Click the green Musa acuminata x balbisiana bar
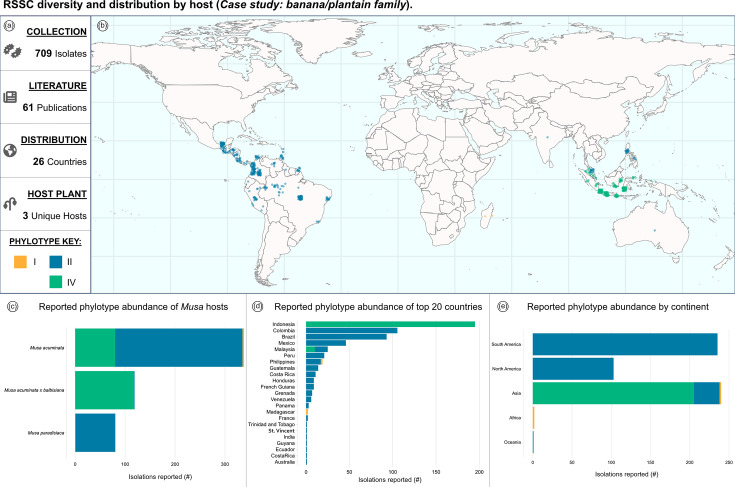The height and width of the screenshot is (487, 735). pyautogui.click(x=105, y=390)
